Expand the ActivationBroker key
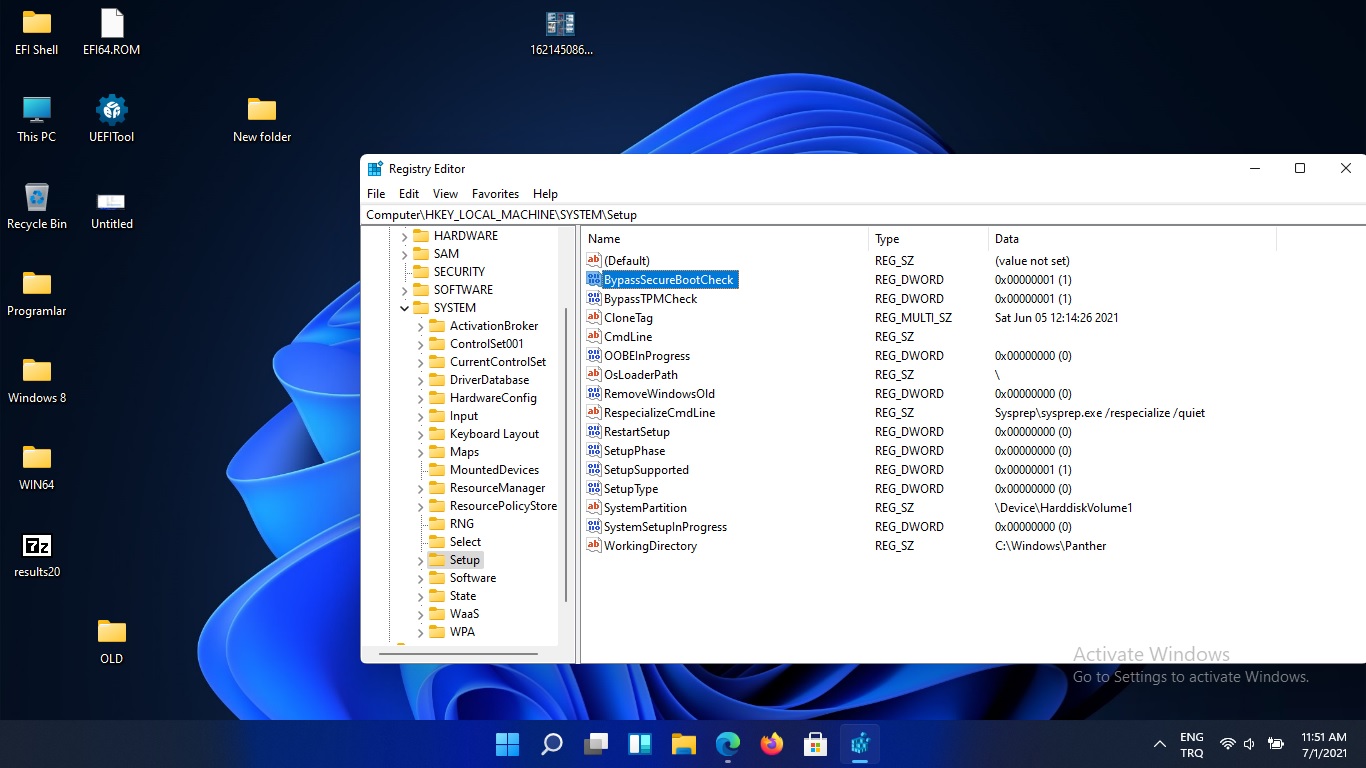1366x768 pixels. tap(421, 326)
